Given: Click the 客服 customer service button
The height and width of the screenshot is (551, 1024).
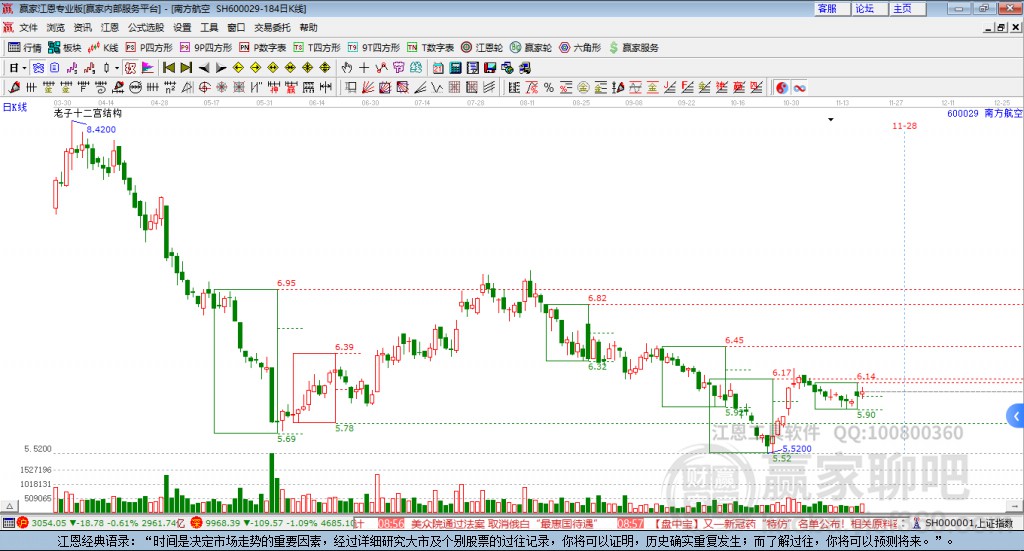Looking at the screenshot, I should [x=831, y=8].
